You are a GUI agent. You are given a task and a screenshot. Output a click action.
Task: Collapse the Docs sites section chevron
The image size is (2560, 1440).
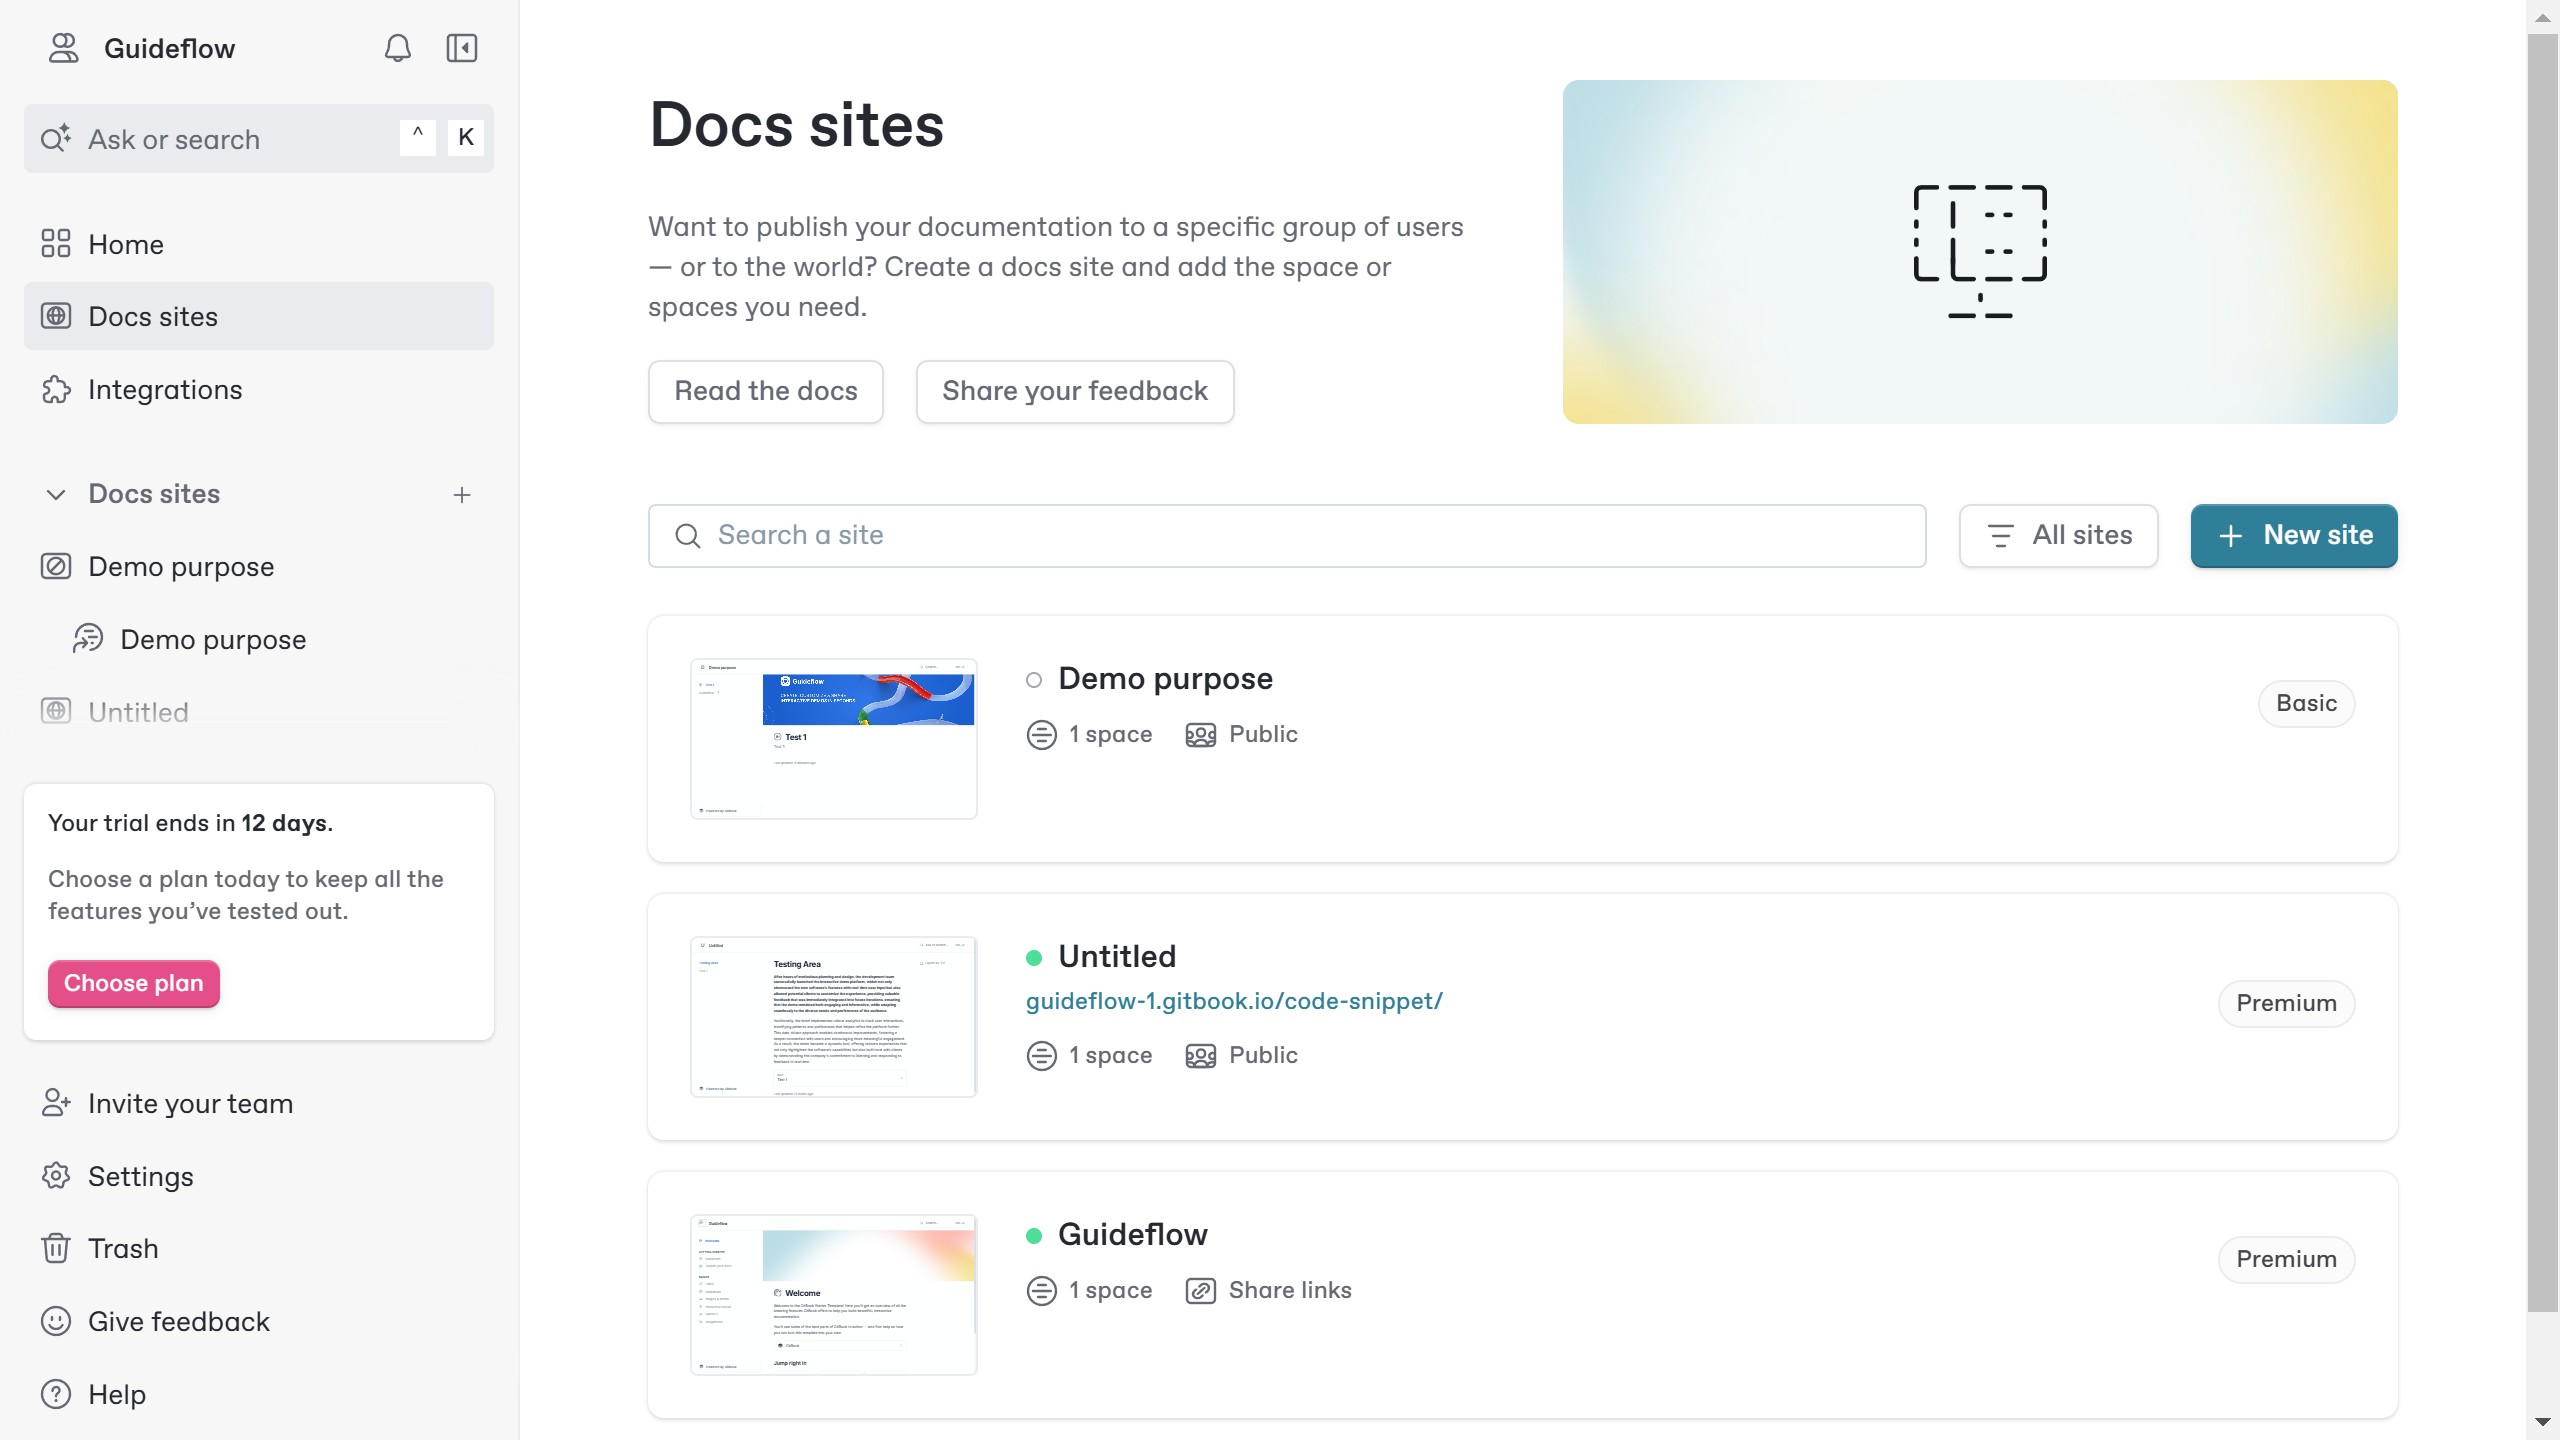(x=56, y=494)
